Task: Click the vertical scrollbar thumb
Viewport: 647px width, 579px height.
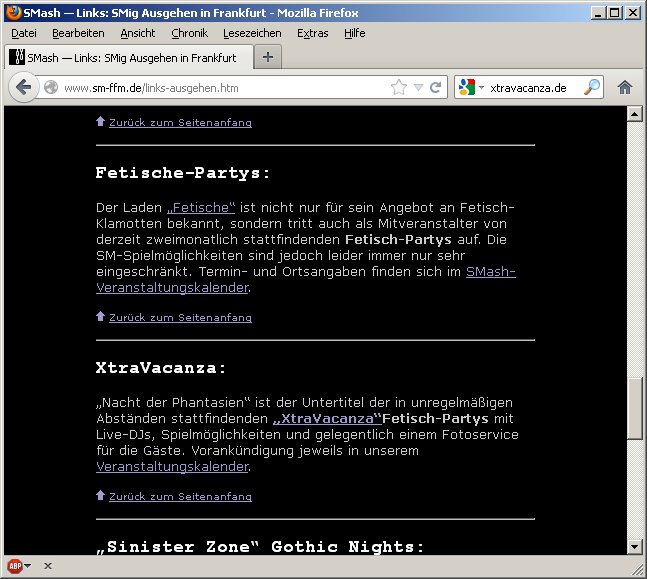Action: point(635,409)
